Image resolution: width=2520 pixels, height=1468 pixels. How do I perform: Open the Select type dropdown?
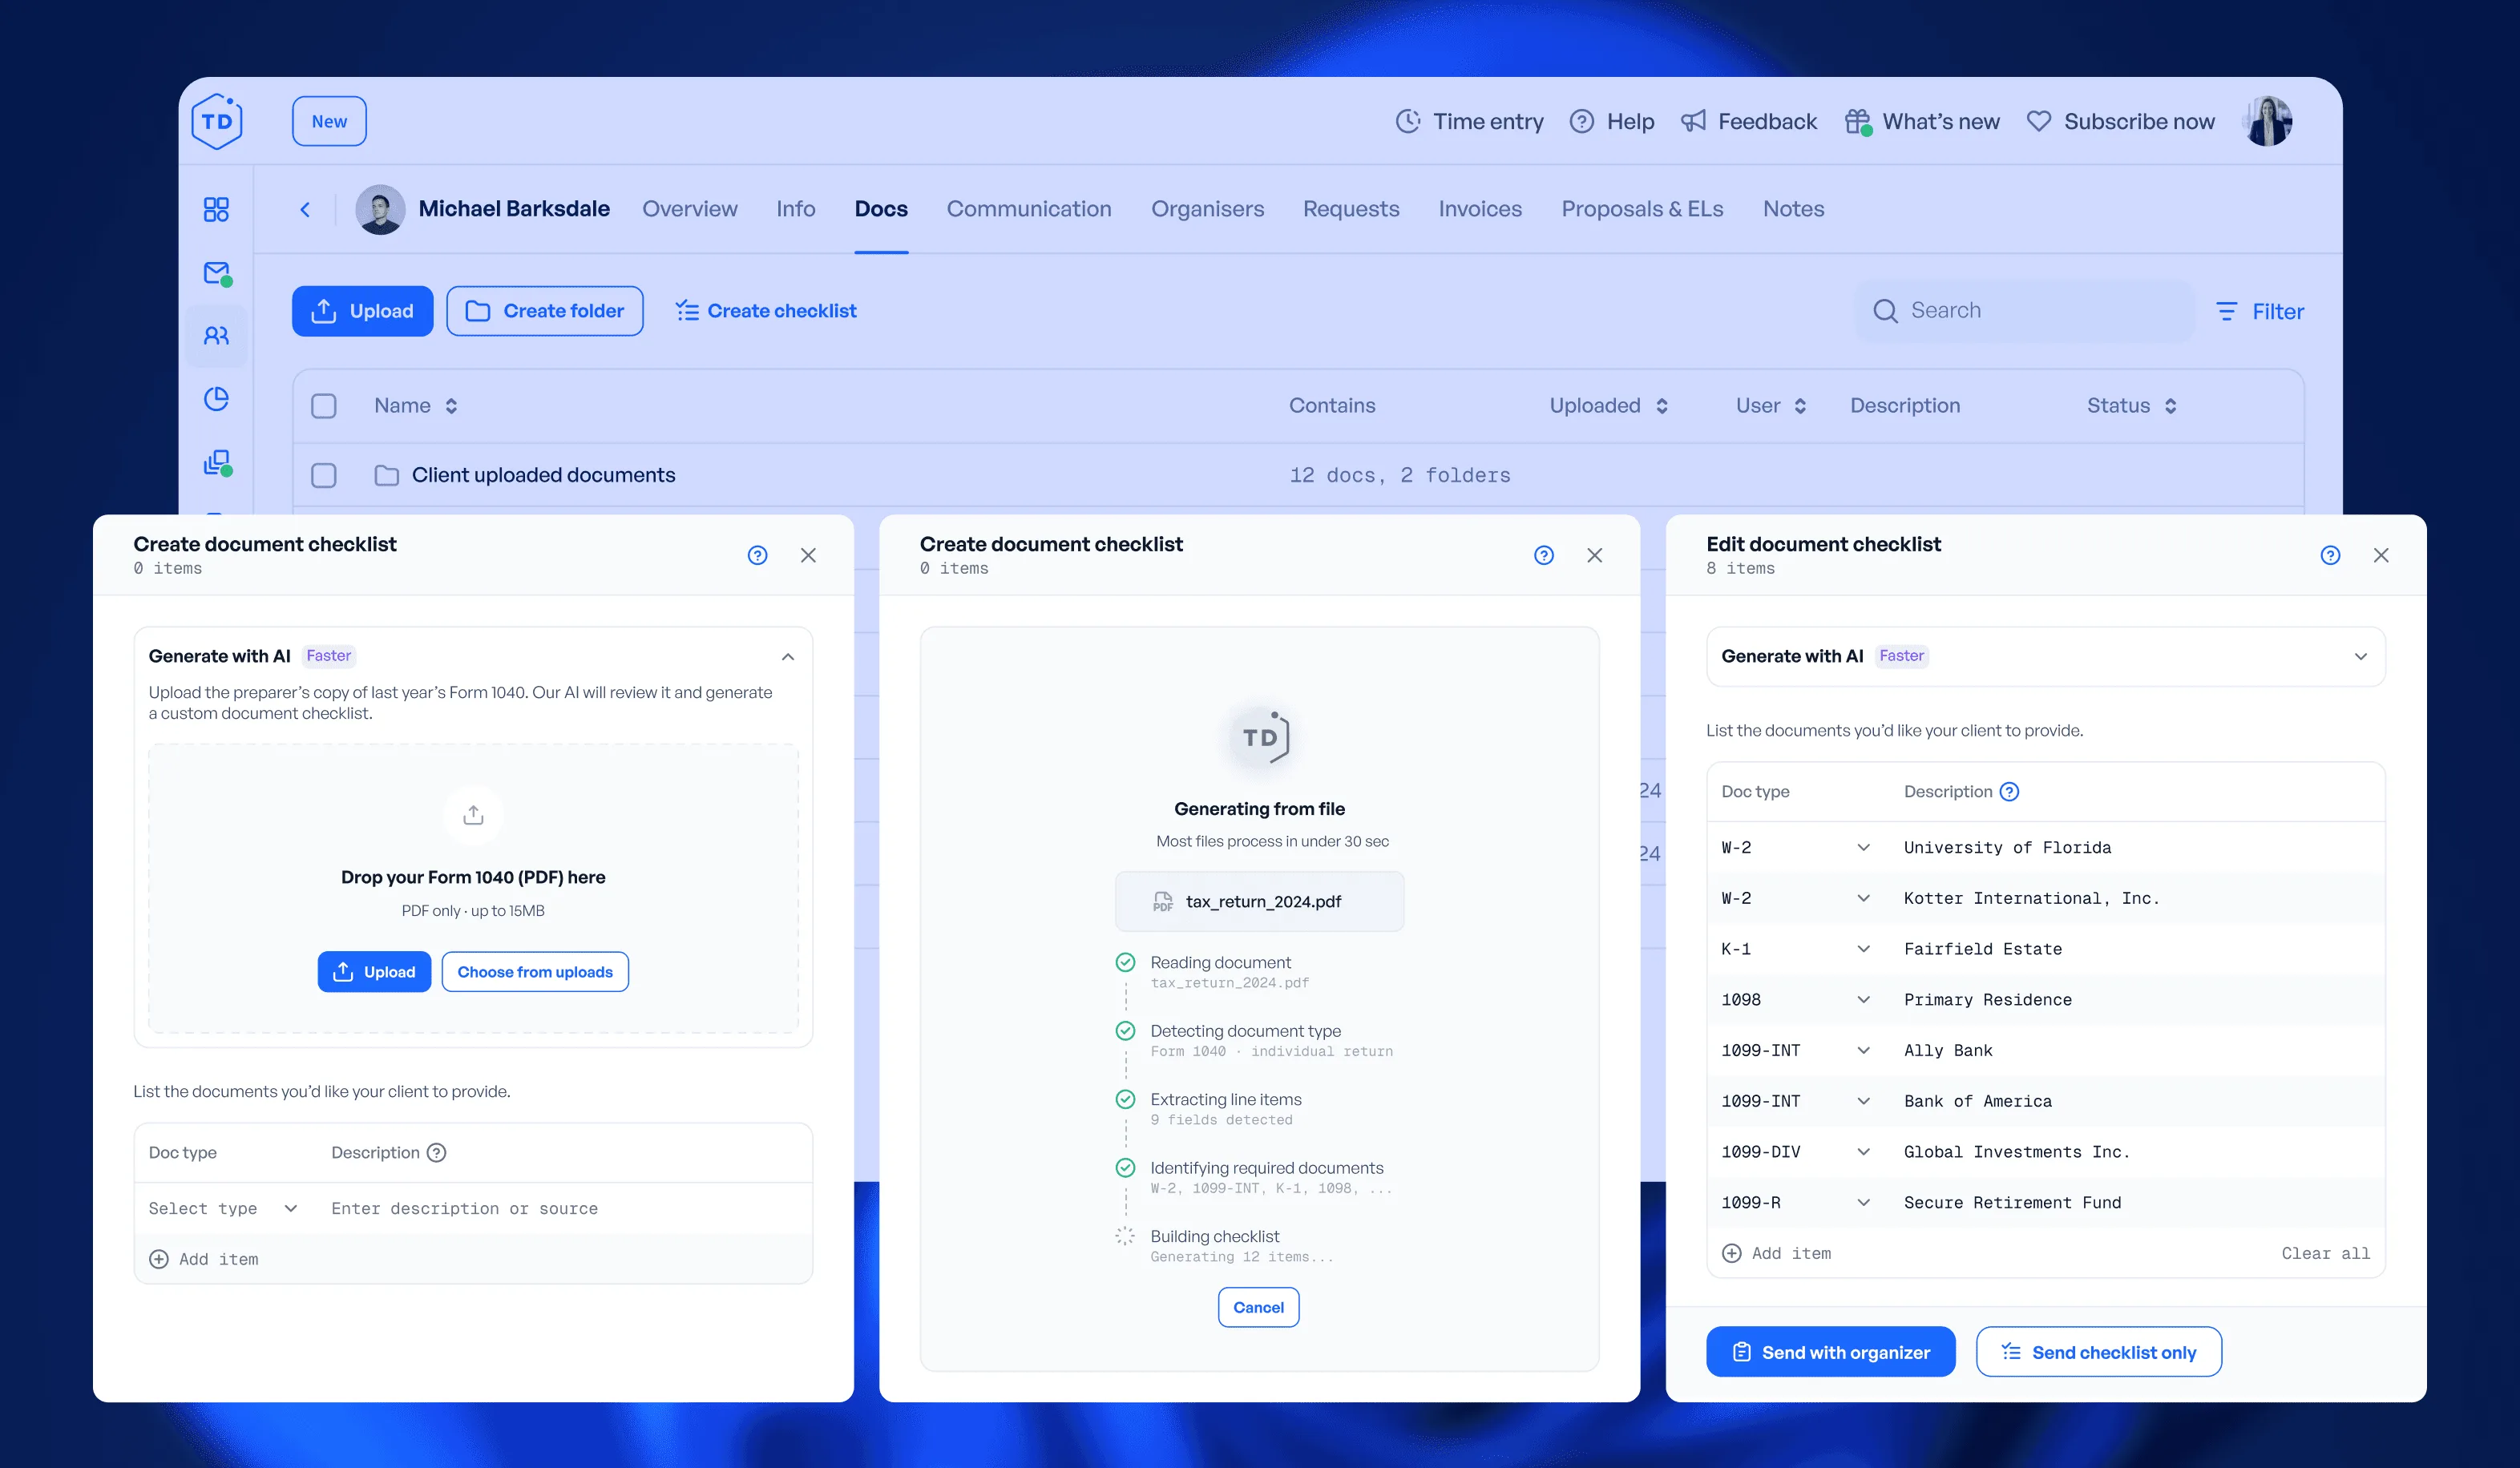click(223, 1209)
